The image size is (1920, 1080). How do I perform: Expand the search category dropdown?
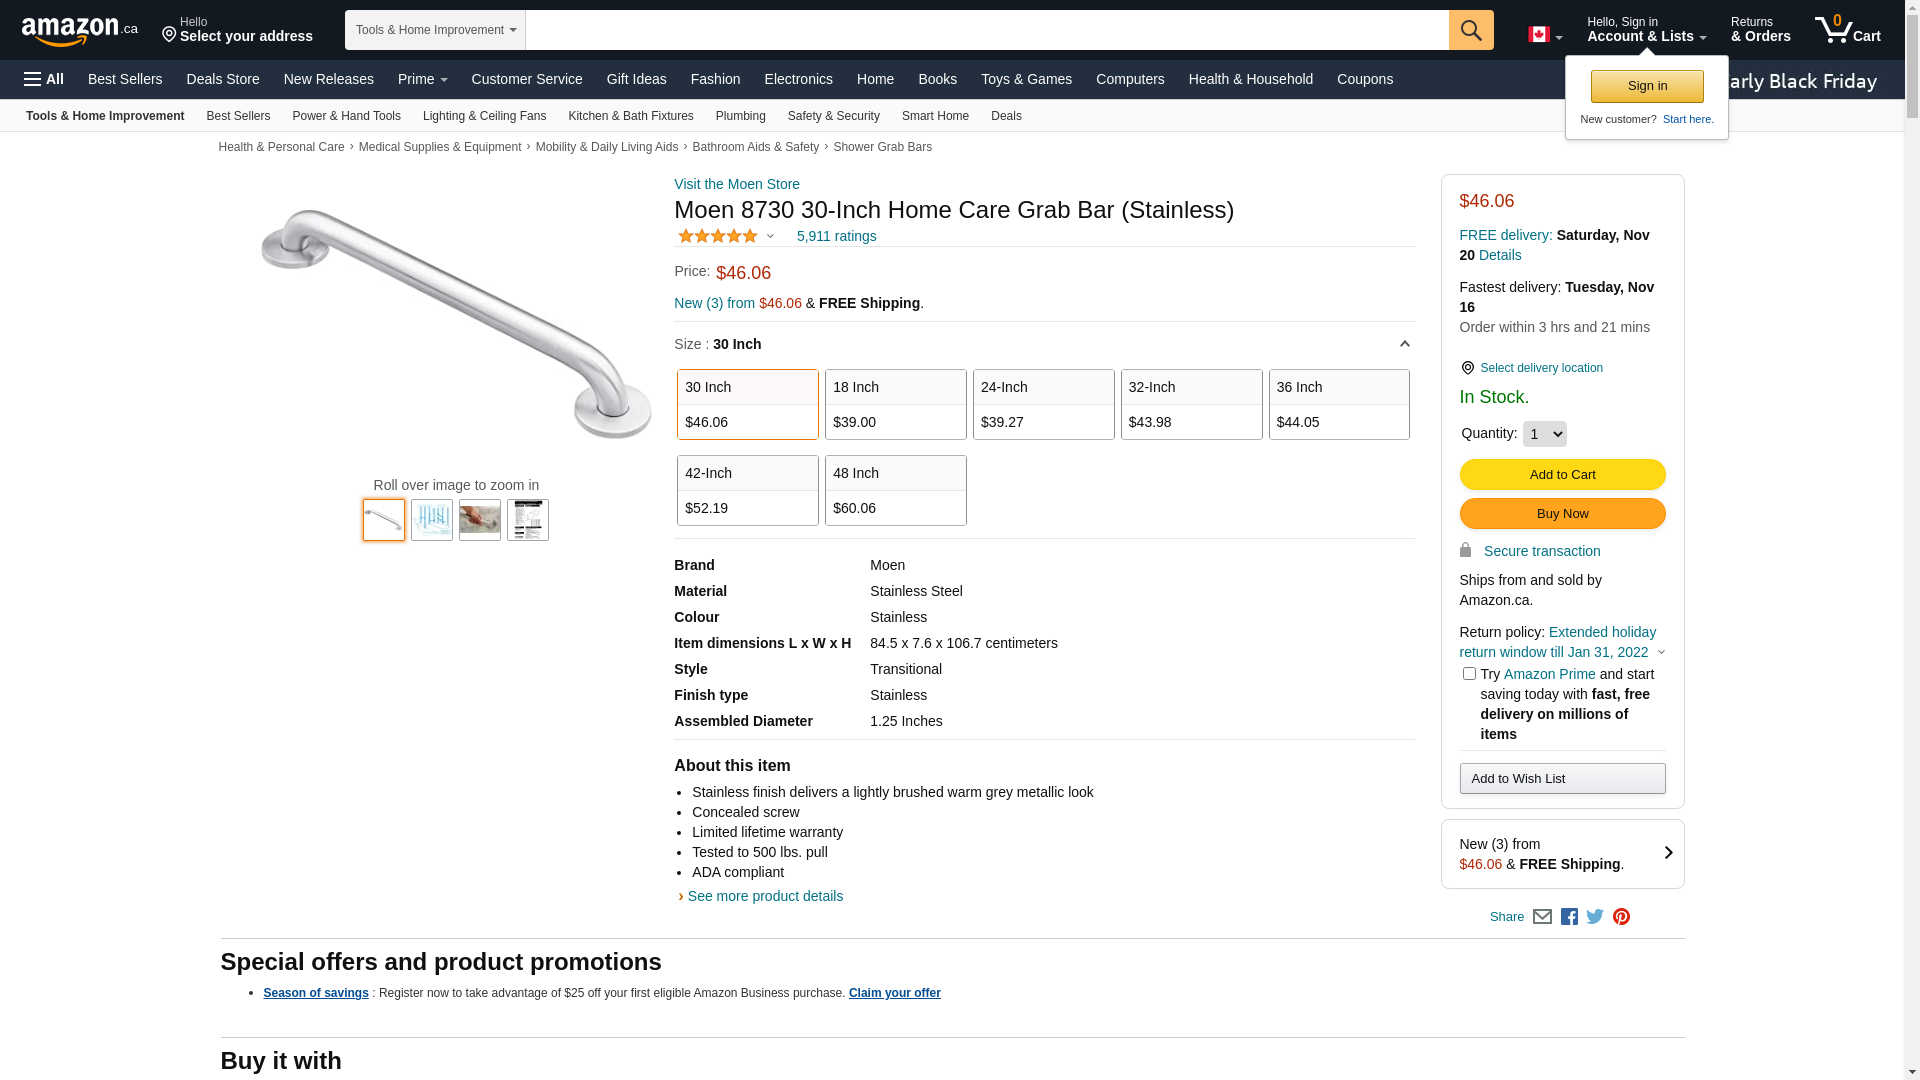pyautogui.click(x=435, y=30)
